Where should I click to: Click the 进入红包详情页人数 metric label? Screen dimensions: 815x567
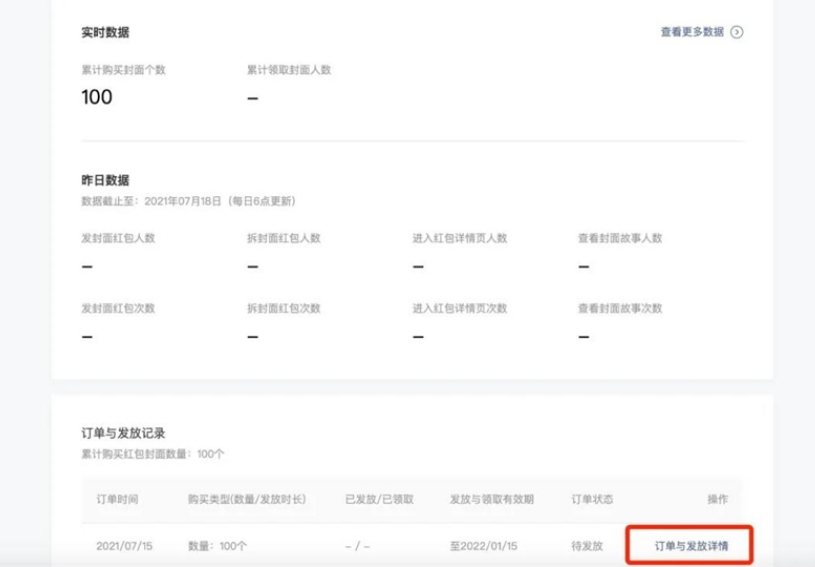[460, 238]
